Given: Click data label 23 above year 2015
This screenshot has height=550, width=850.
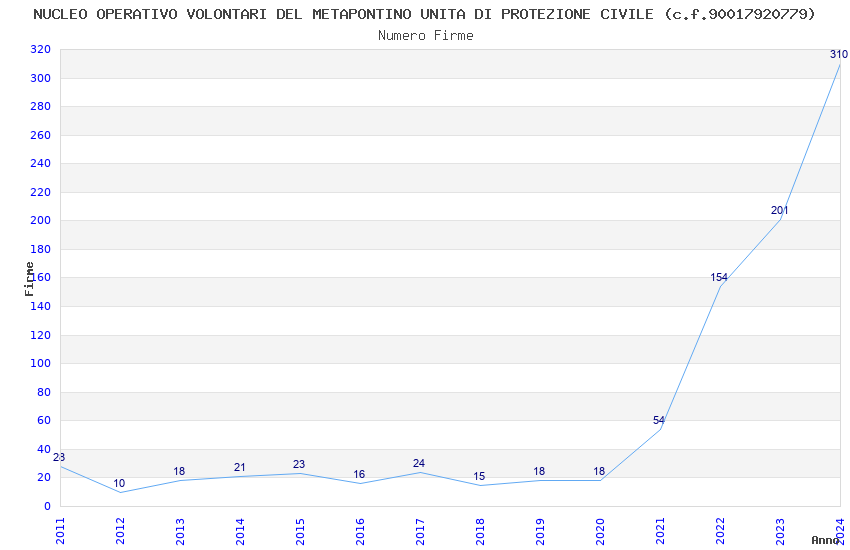Looking at the screenshot, I should tap(299, 464).
